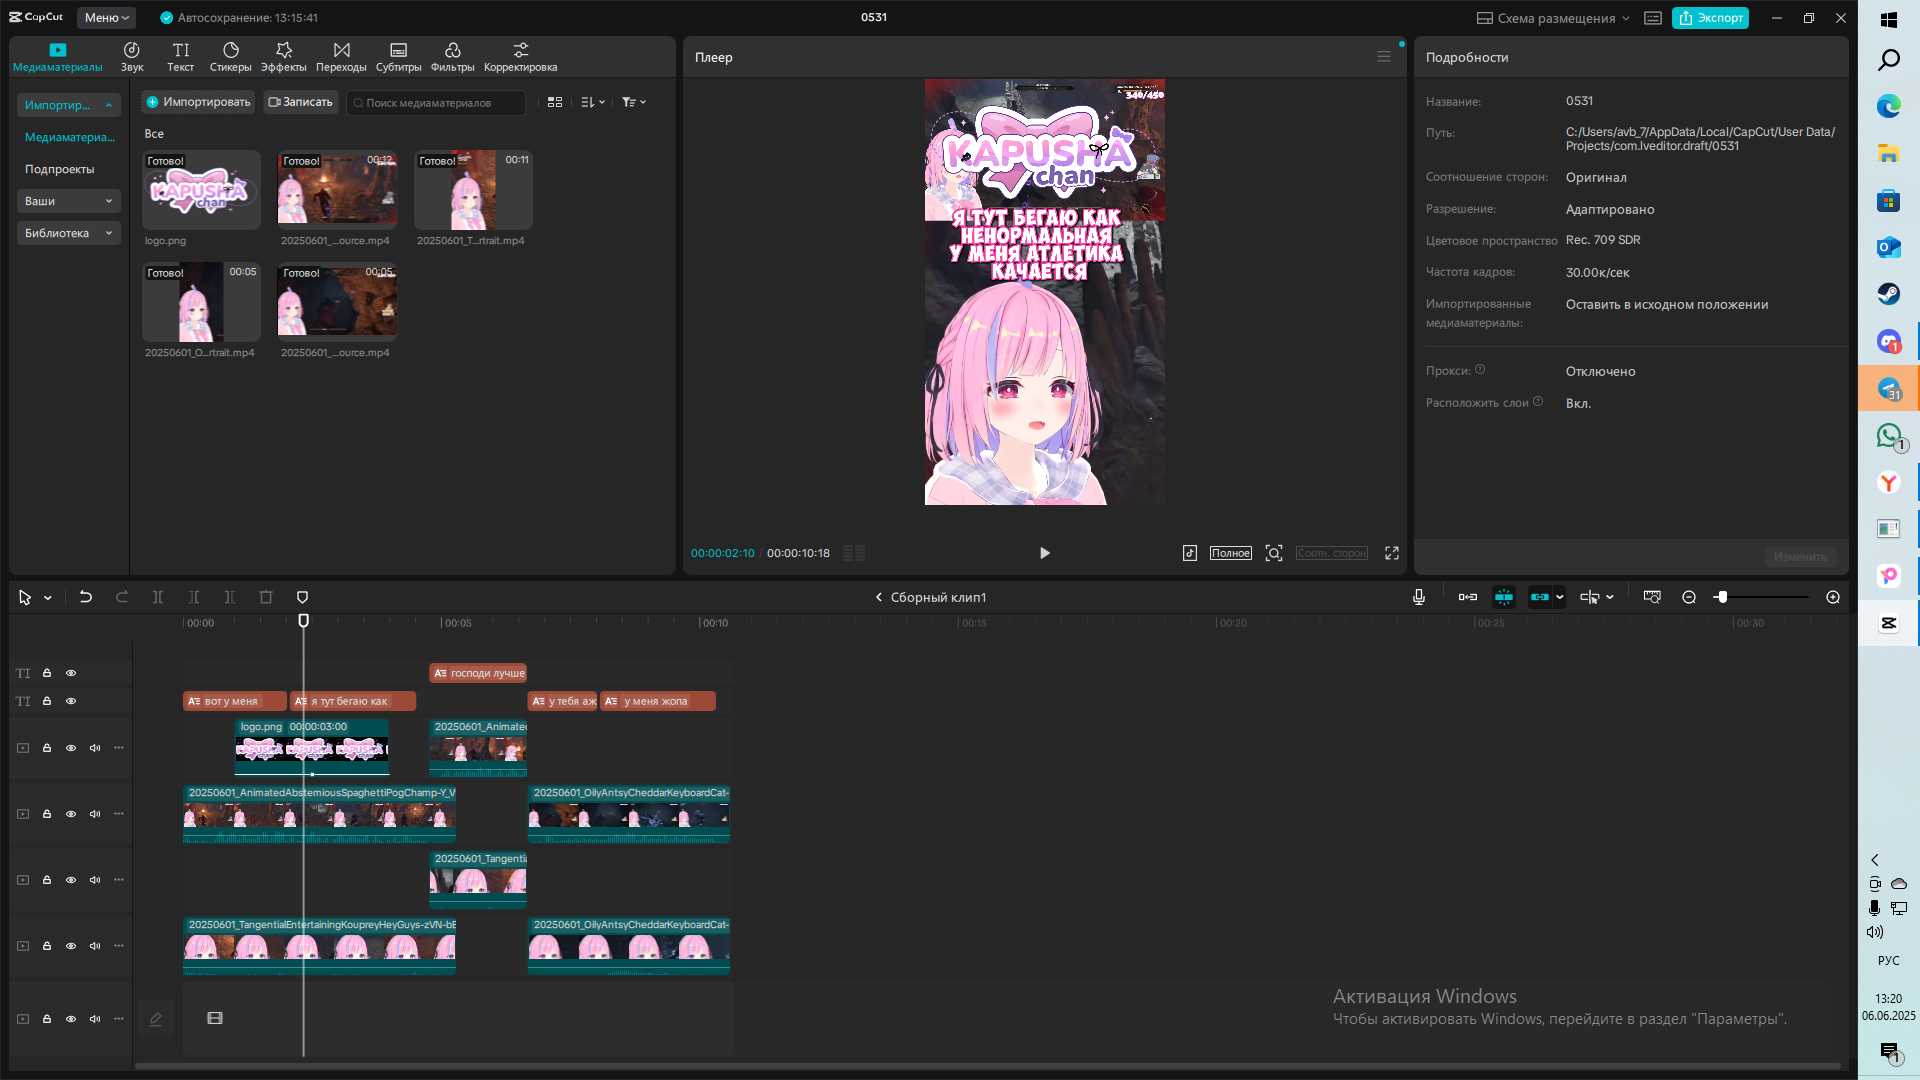1920x1080 pixels.
Task: Start voice recording with the microphone icon
Action: 1418,597
